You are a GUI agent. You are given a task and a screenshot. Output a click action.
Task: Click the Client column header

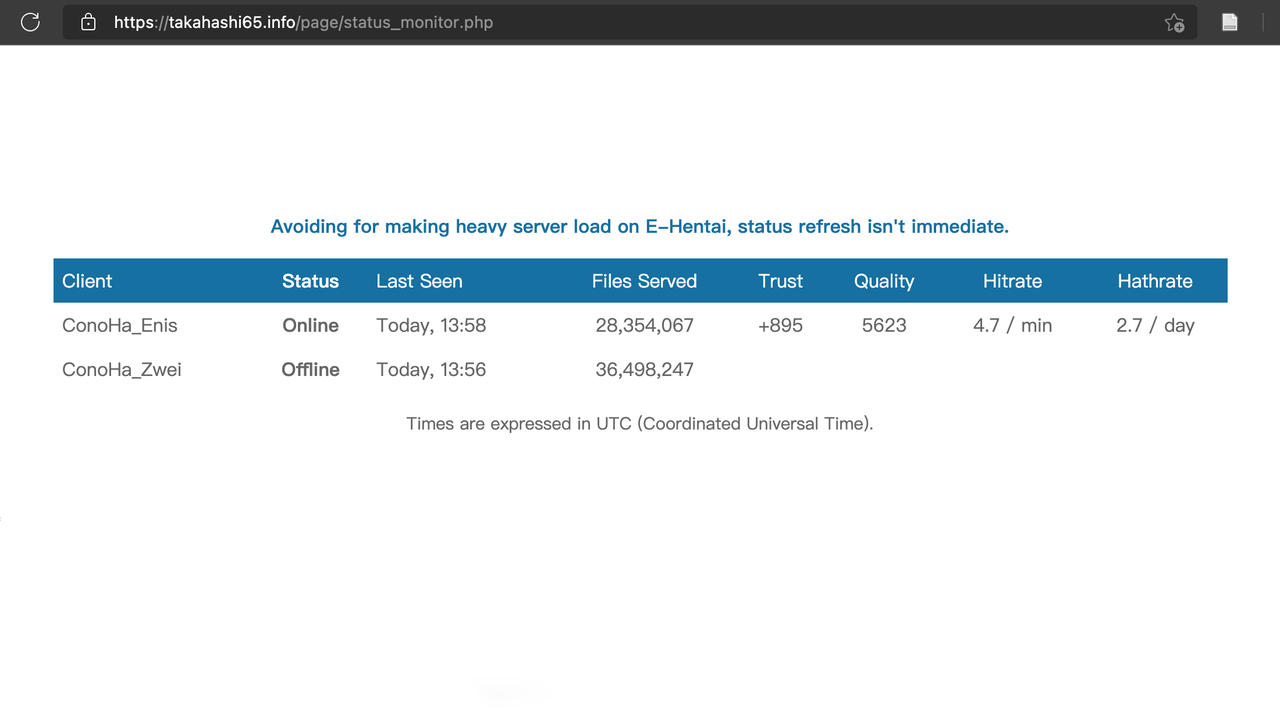pos(87,281)
